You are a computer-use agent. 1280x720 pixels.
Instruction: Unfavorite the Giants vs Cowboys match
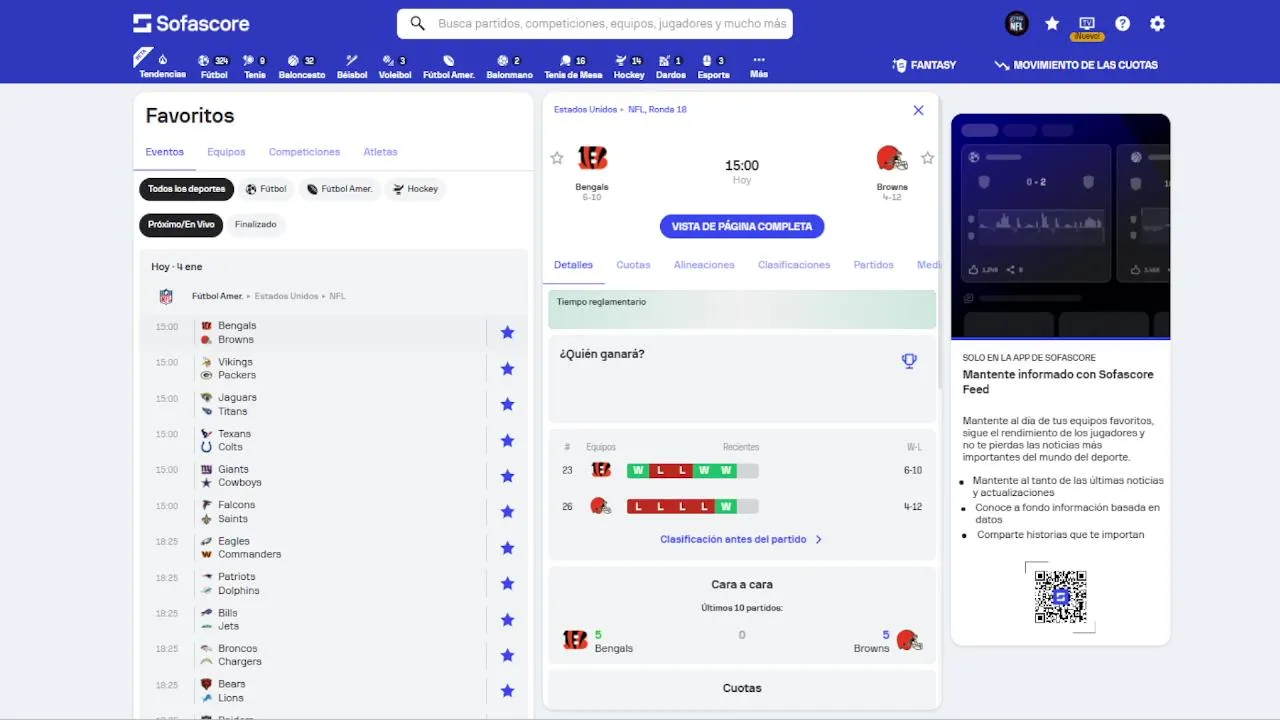click(507, 476)
